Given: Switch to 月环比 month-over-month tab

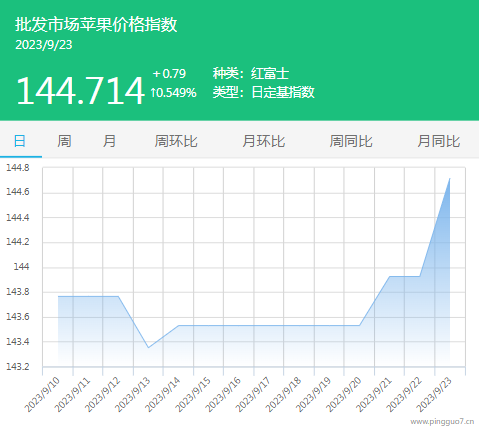Looking at the screenshot, I should [263, 141].
